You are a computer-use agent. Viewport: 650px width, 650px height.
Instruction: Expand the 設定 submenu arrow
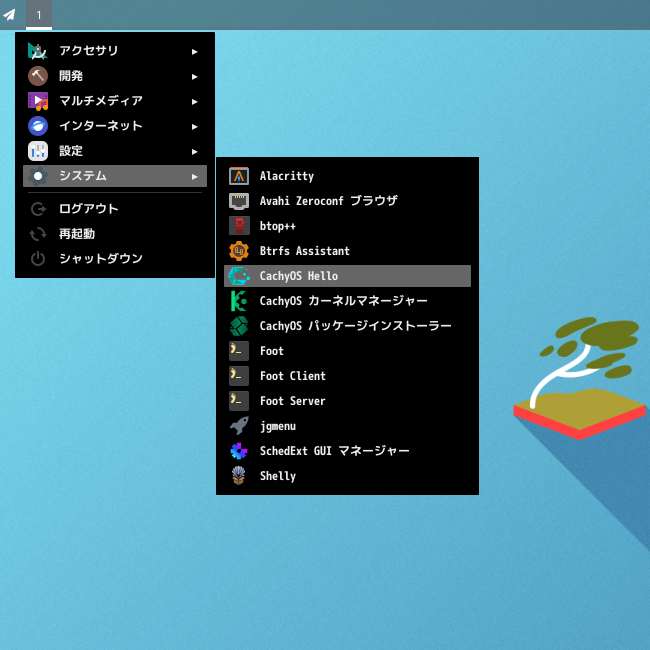click(194, 152)
